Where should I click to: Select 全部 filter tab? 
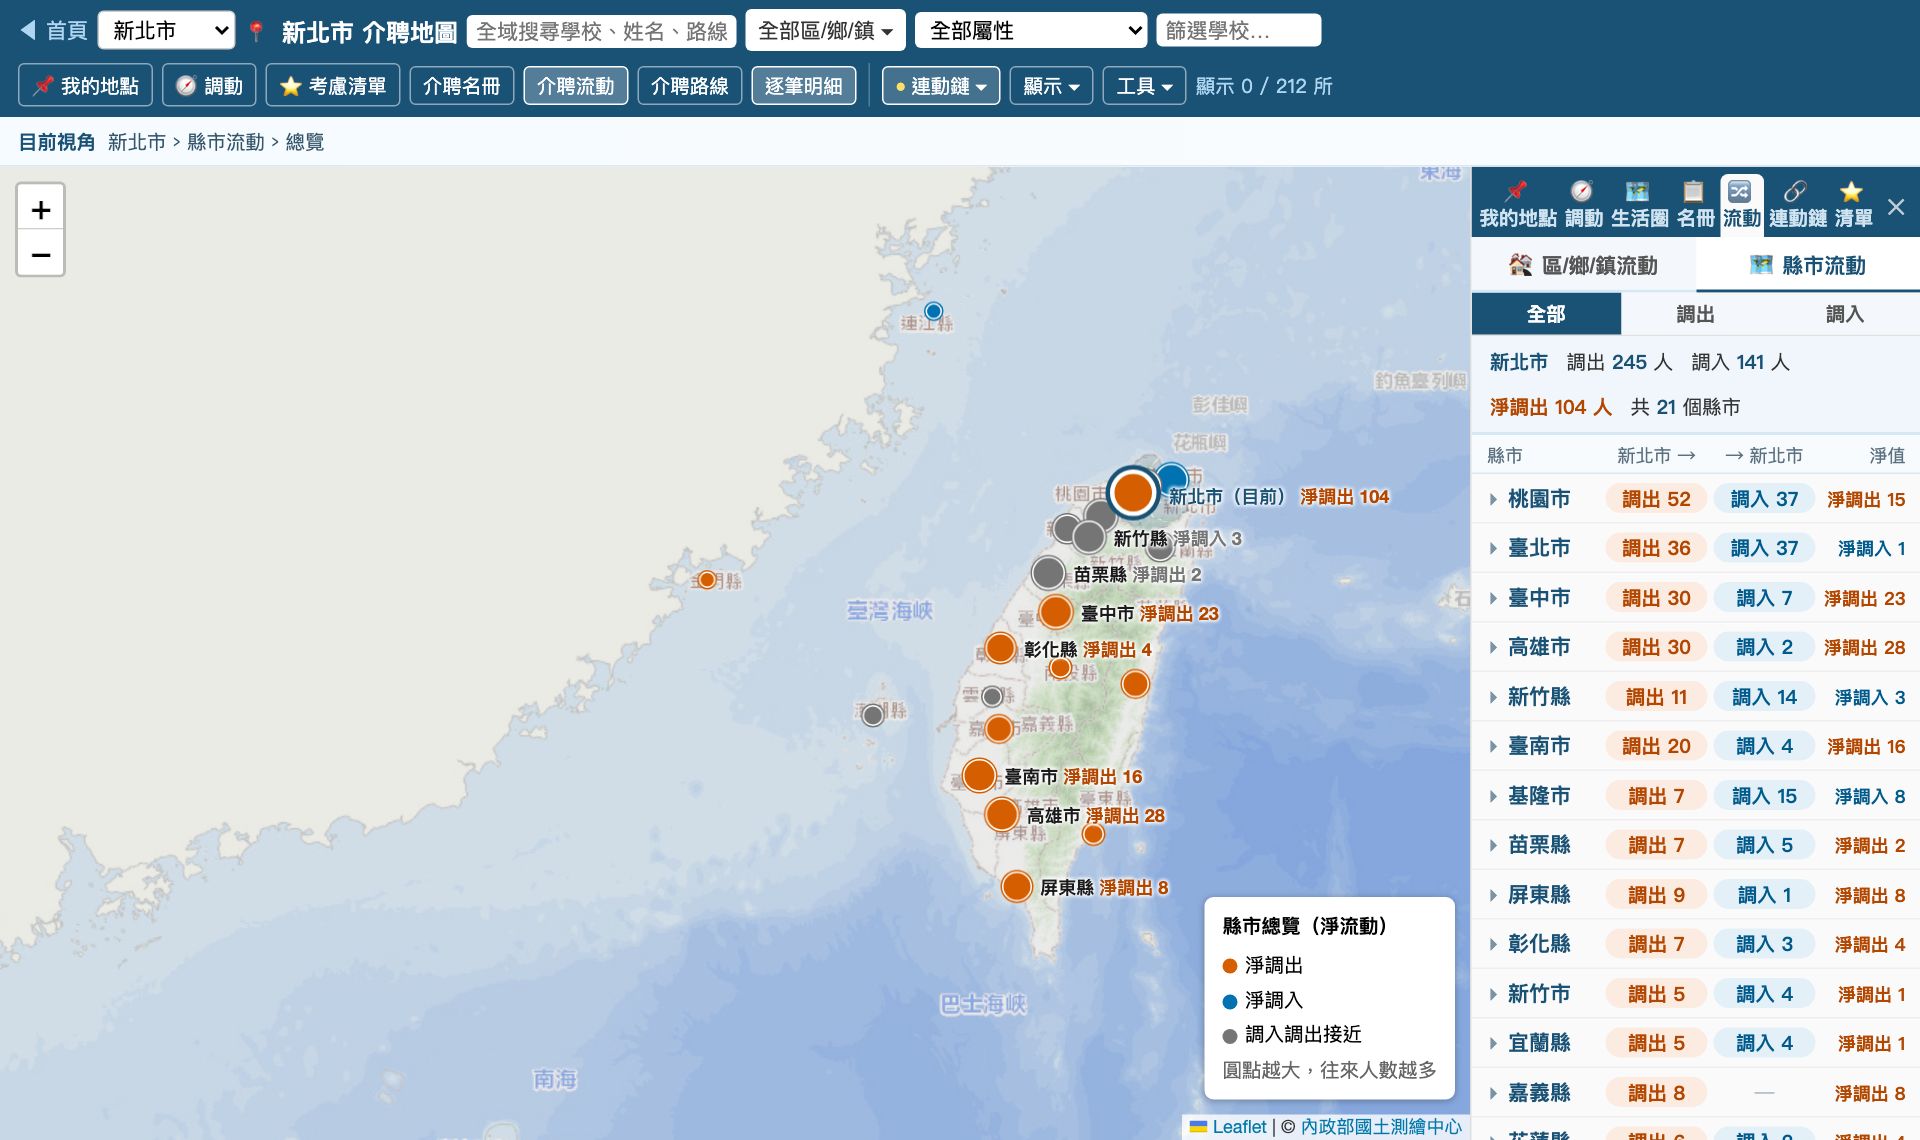click(1546, 314)
